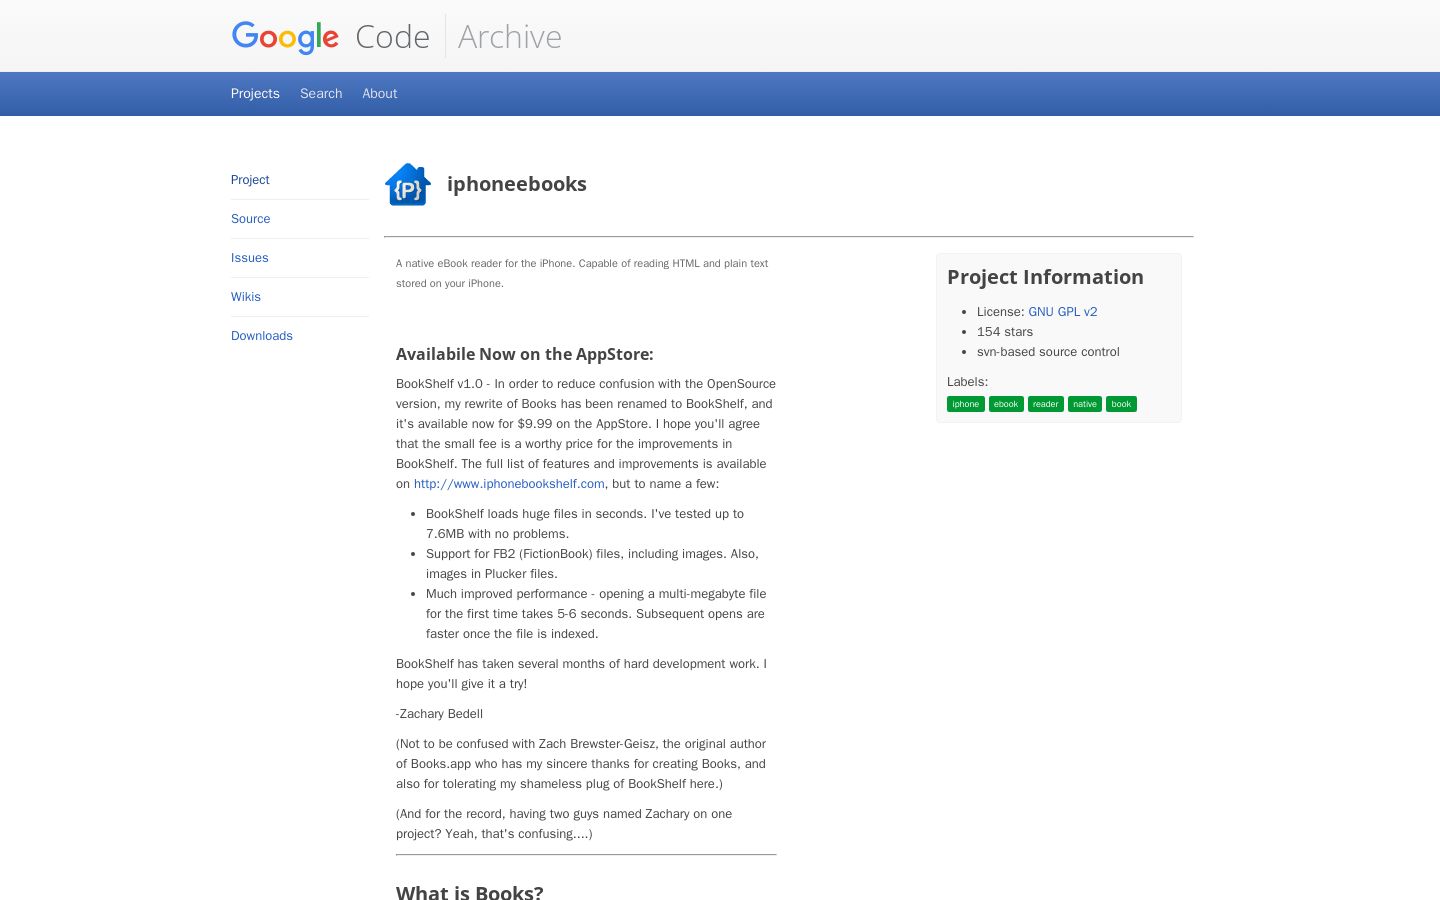
Task: Open the Projects nav item
Action: 255,93
